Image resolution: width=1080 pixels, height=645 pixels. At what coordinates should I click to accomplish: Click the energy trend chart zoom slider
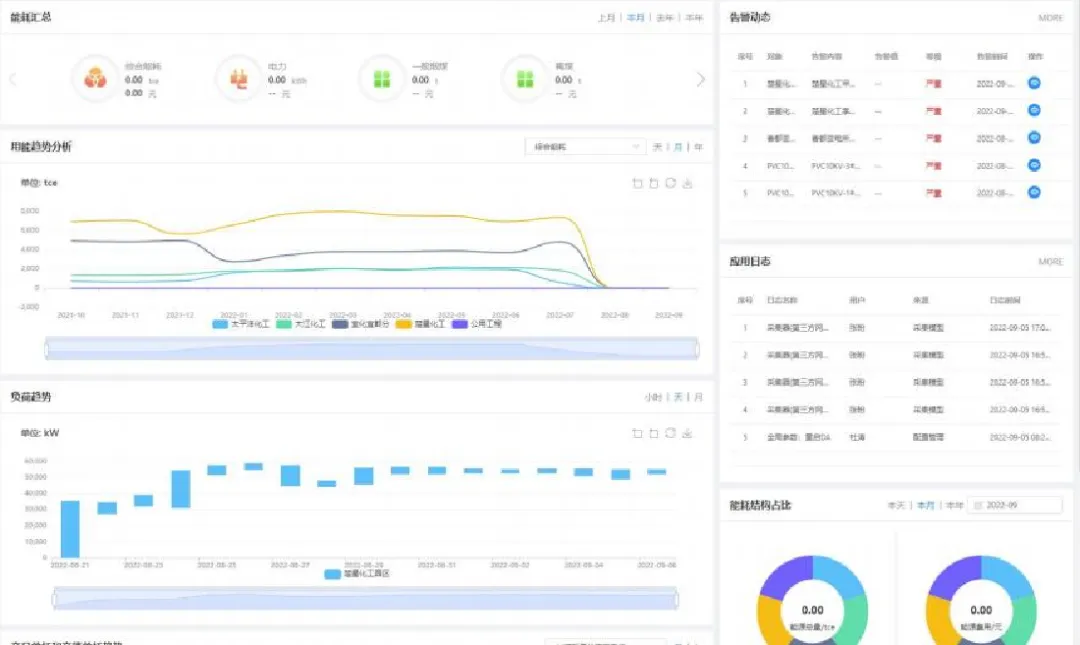(372, 348)
